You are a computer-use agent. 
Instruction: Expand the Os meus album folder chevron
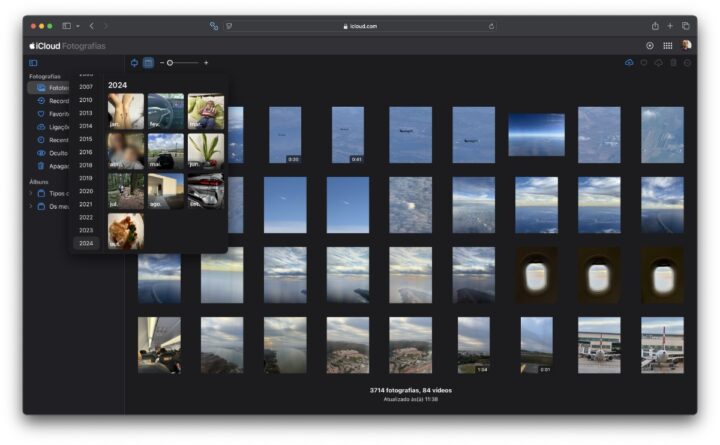(x=31, y=207)
